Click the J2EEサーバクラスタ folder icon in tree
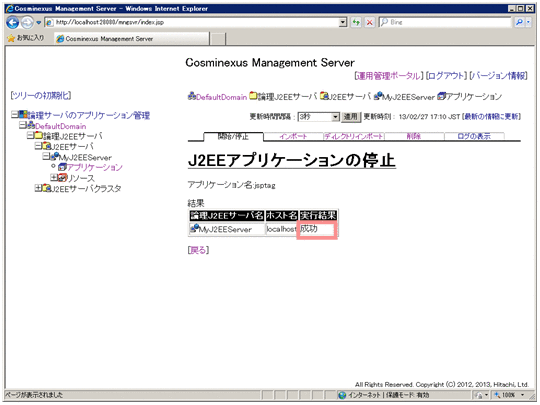This screenshot has width=540, height=405. (x=47, y=188)
